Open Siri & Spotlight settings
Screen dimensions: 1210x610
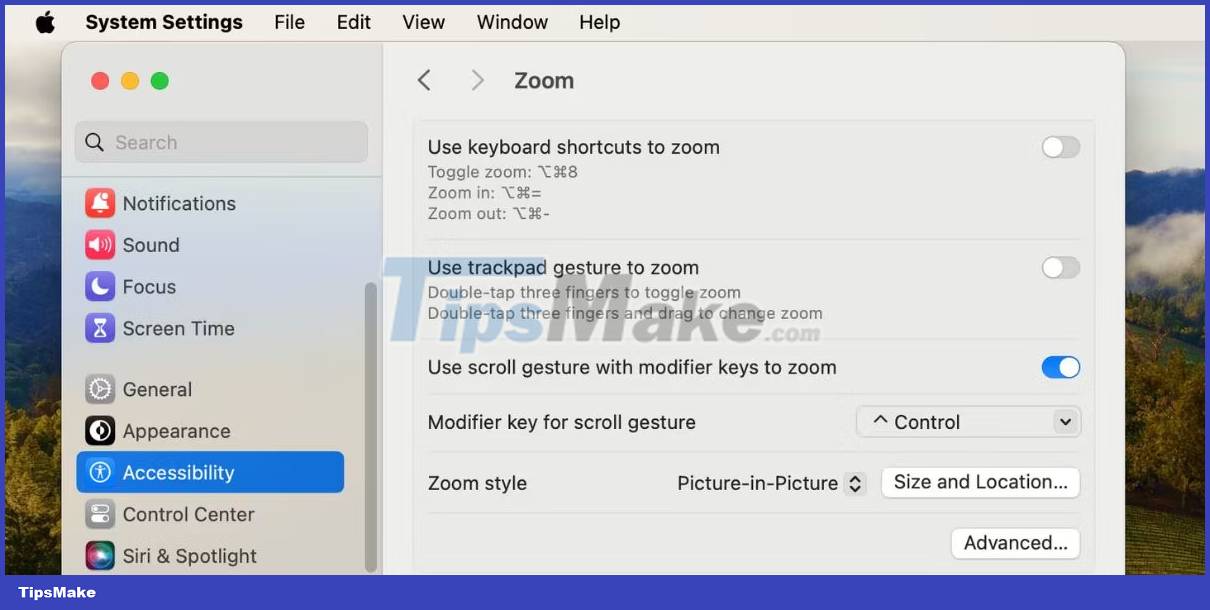[189, 556]
